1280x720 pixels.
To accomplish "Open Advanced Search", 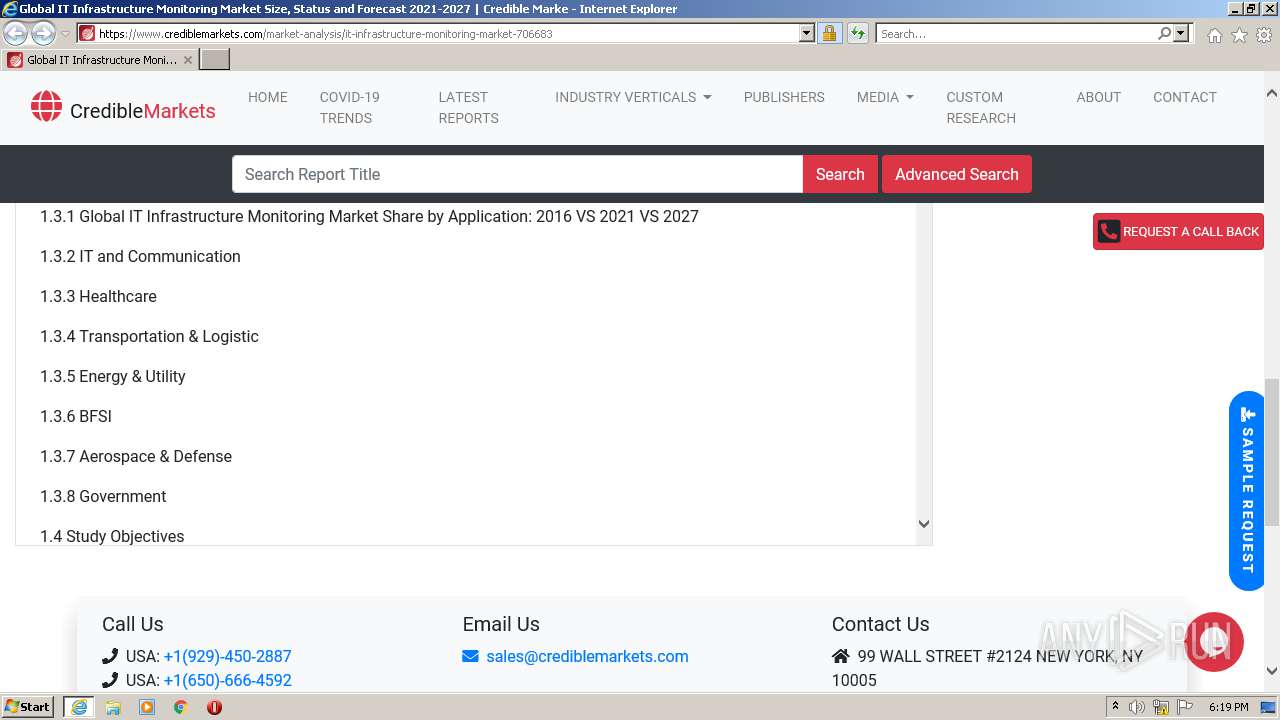I will pyautogui.click(x=957, y=174).
